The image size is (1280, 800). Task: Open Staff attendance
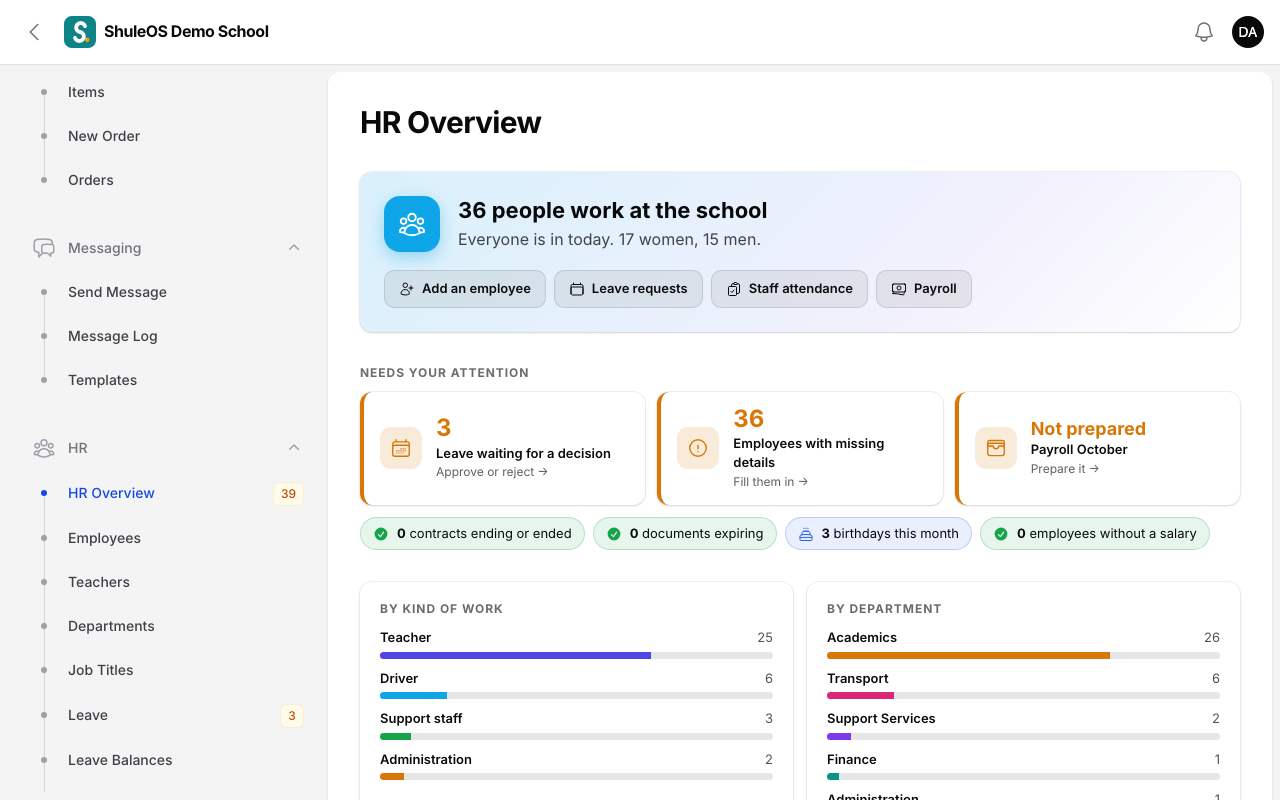coord(789,289)
